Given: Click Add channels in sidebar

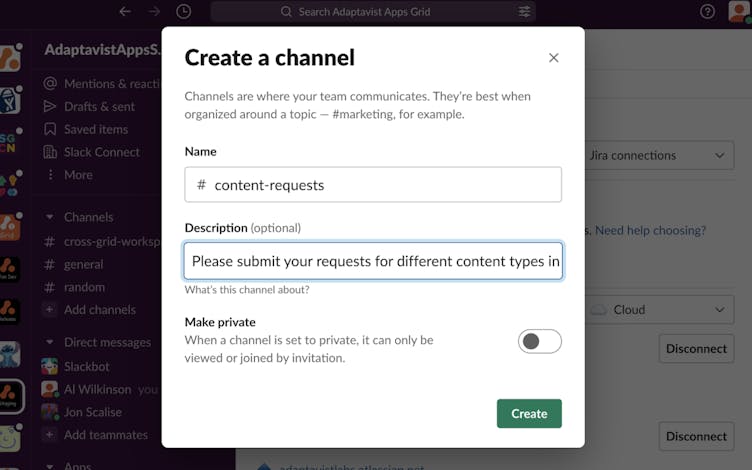Looking at the screenshot, I should tap(90, 310).
